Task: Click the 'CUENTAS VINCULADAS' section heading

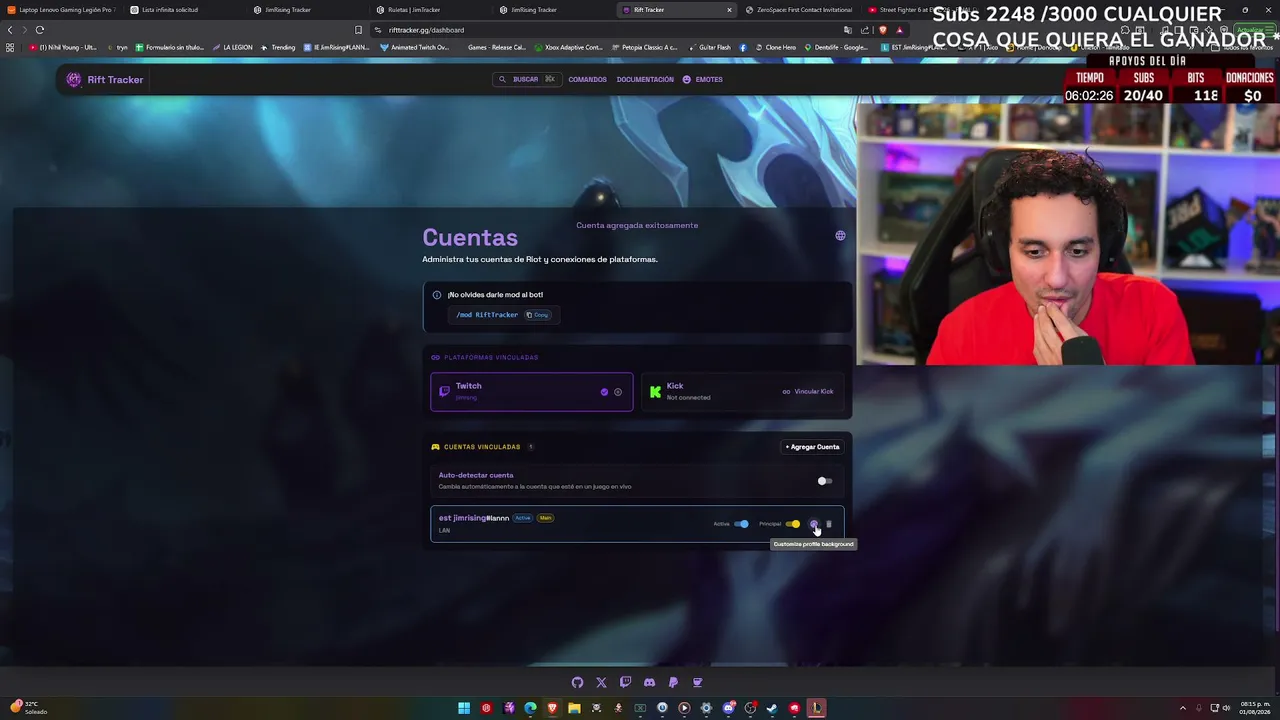Action: (x=482, y=447)
